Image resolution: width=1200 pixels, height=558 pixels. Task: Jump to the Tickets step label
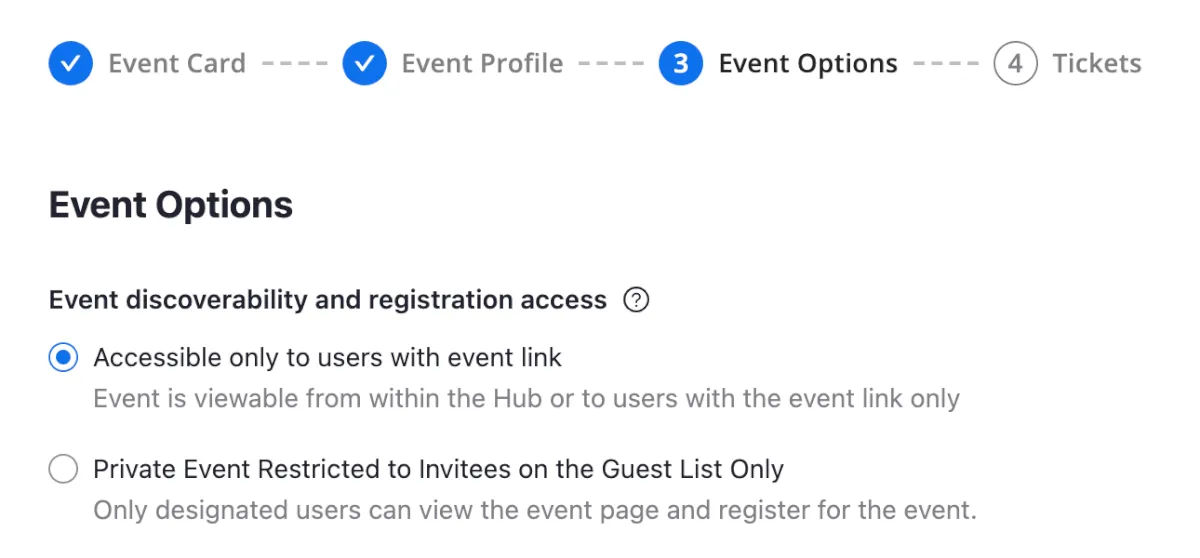coord(1097,64)
